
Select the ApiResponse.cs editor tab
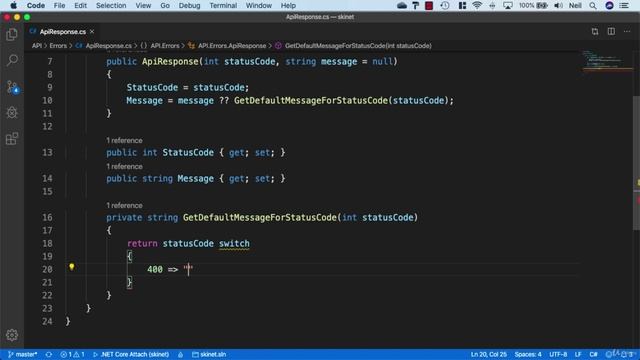click(x=62, y=31)
